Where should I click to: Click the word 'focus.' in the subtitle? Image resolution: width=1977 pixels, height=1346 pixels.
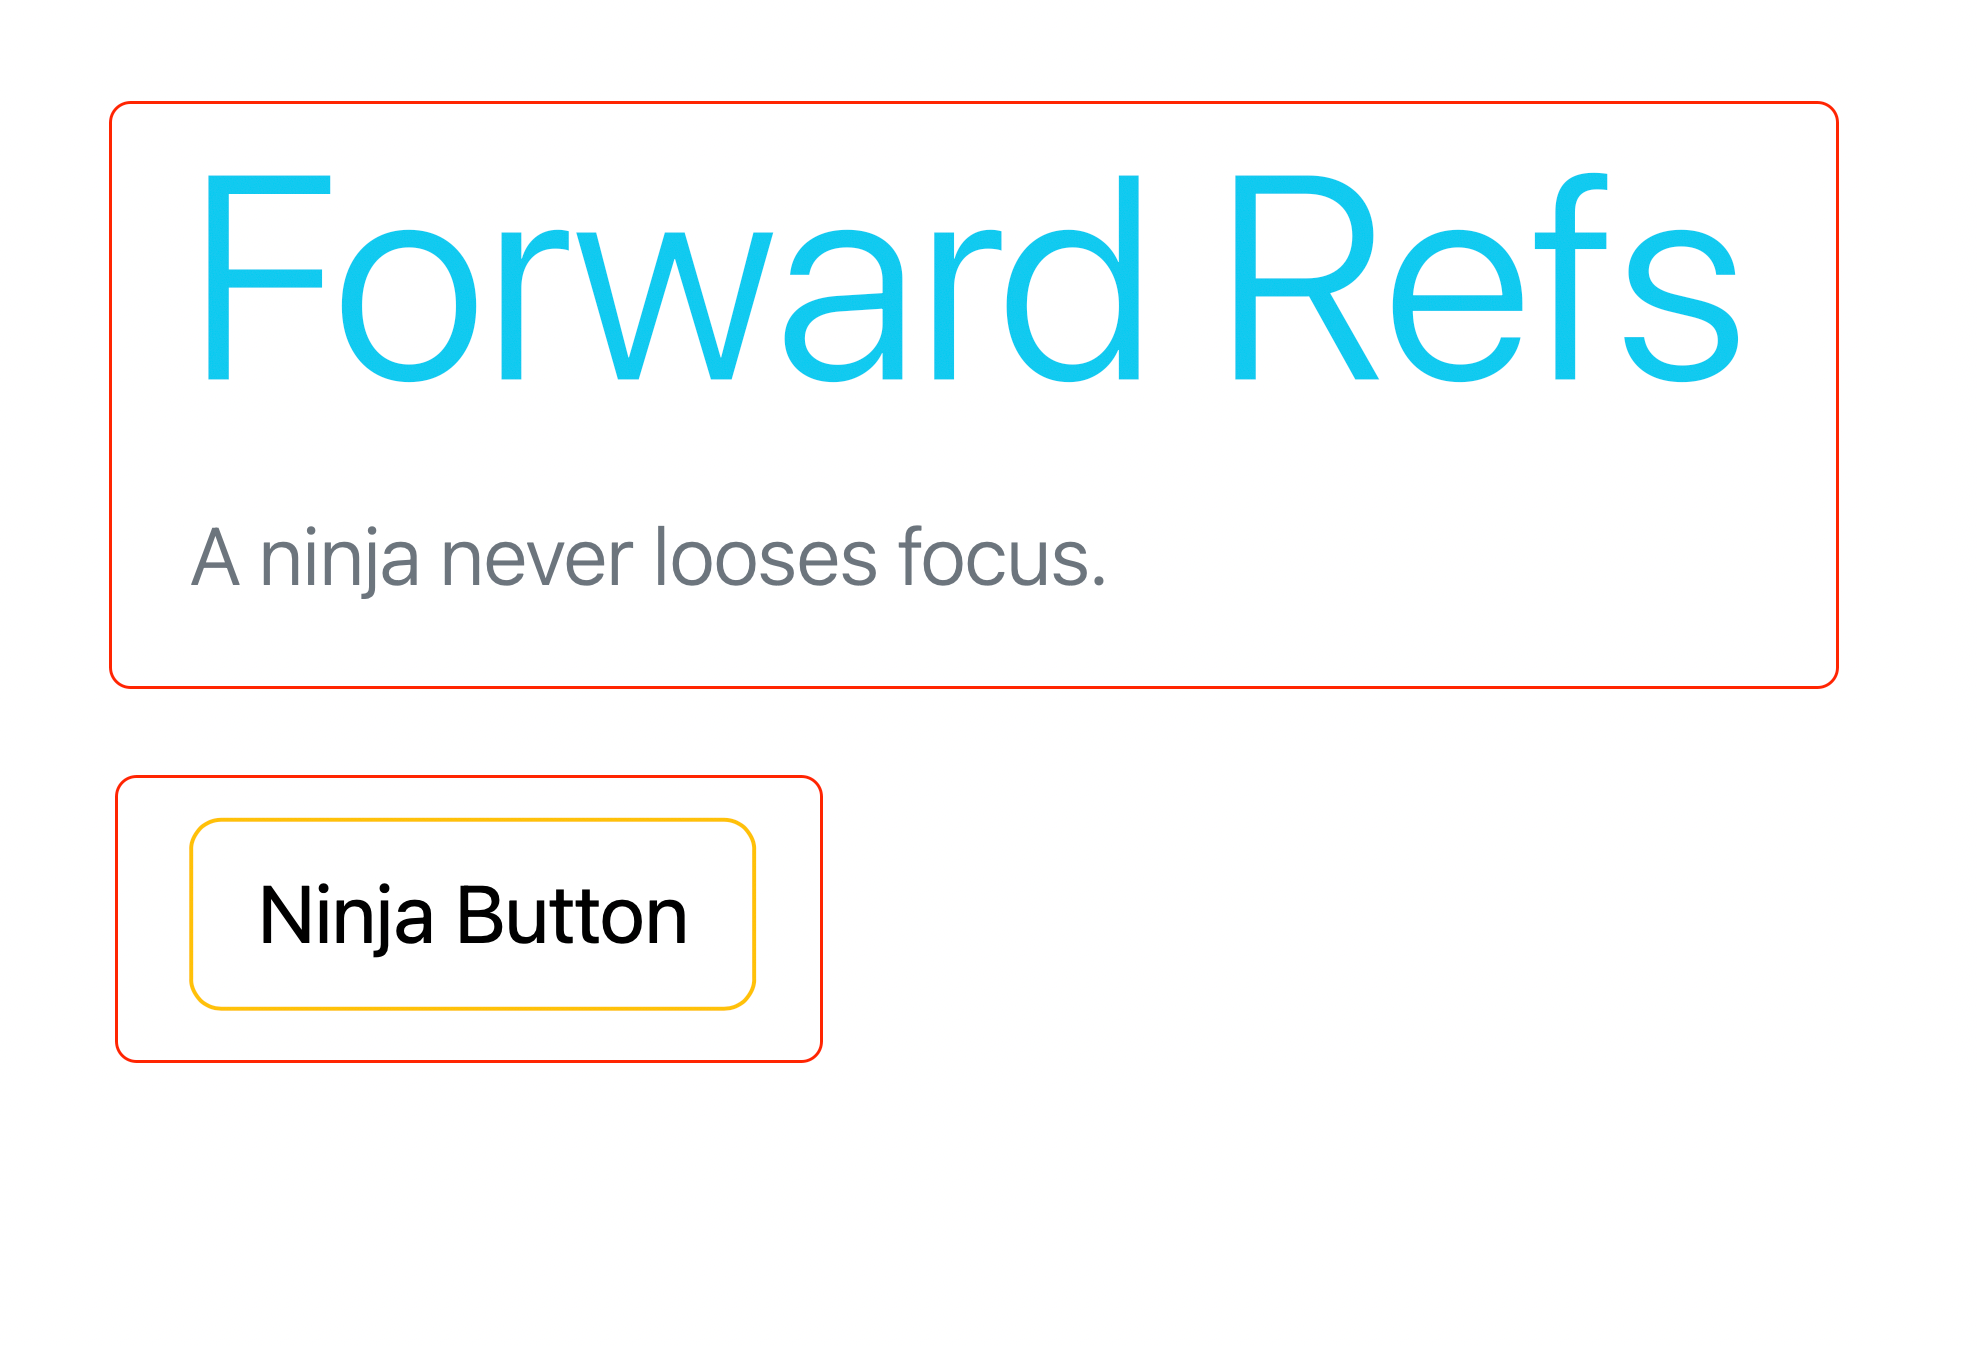tap(1003, 556)
